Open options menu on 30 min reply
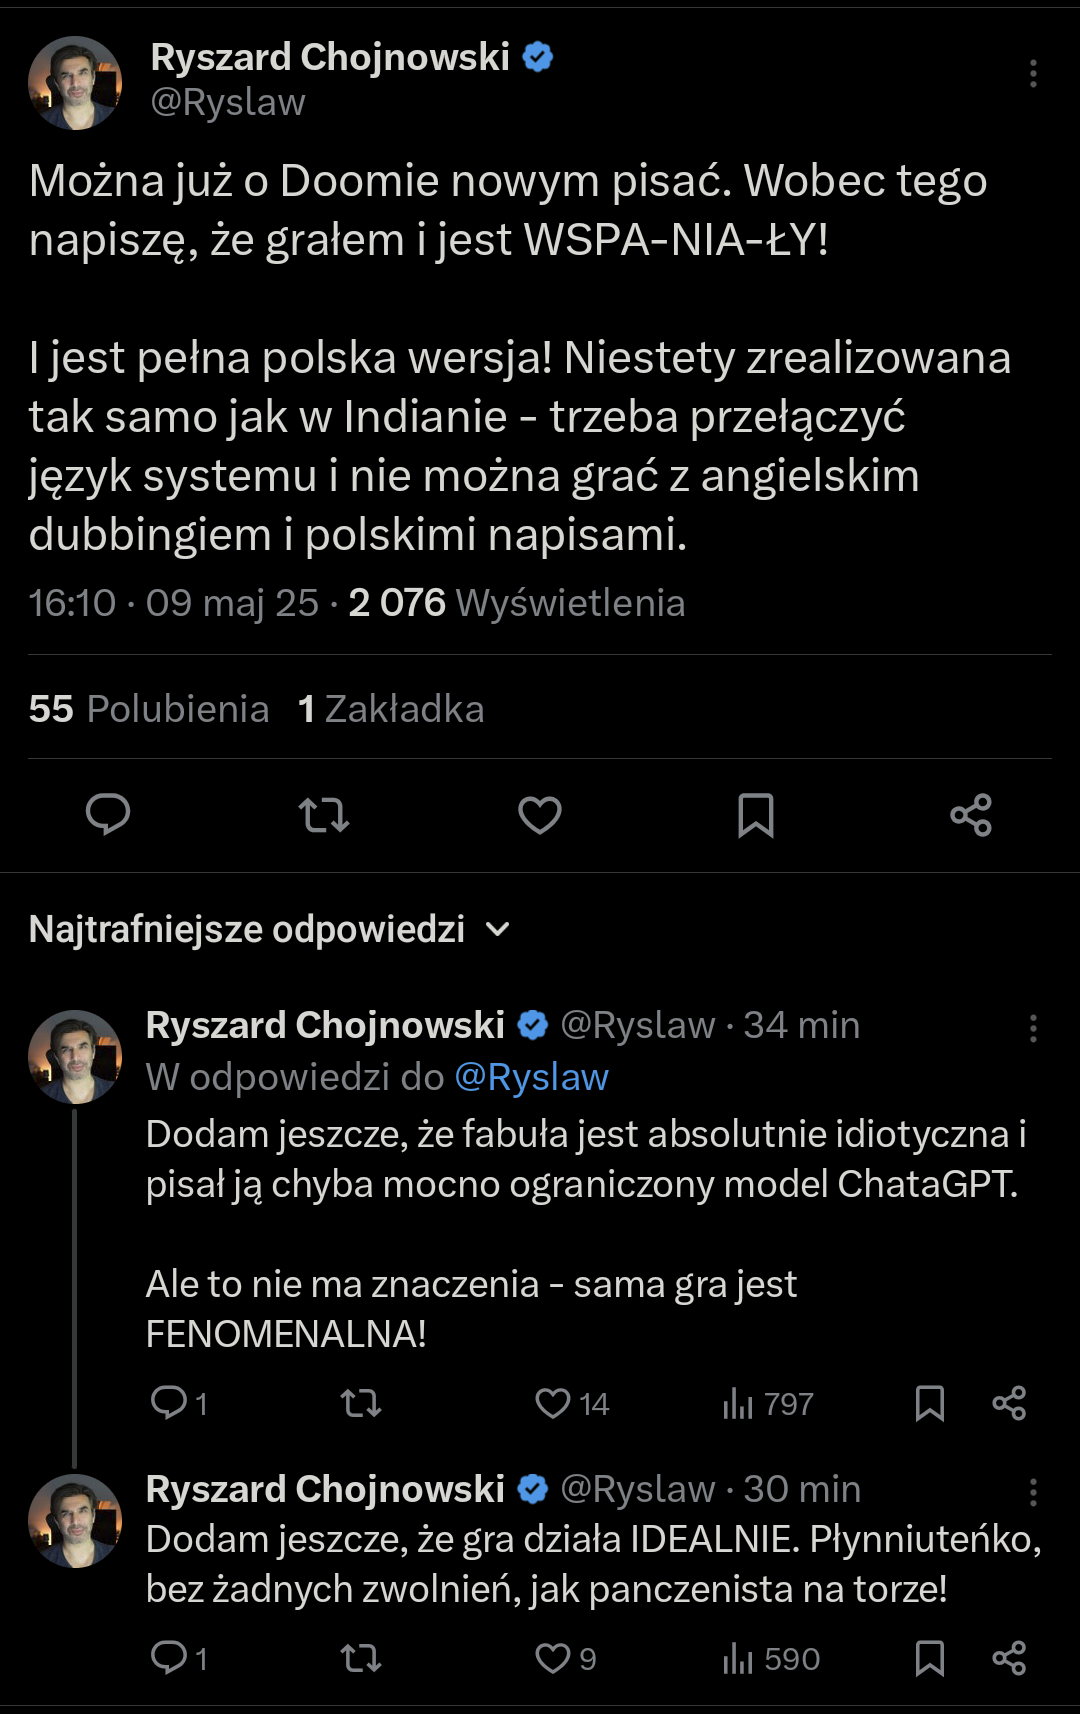Image resolution: width=1080 pixels, height=1714 pixels. click(1033, 1493)
